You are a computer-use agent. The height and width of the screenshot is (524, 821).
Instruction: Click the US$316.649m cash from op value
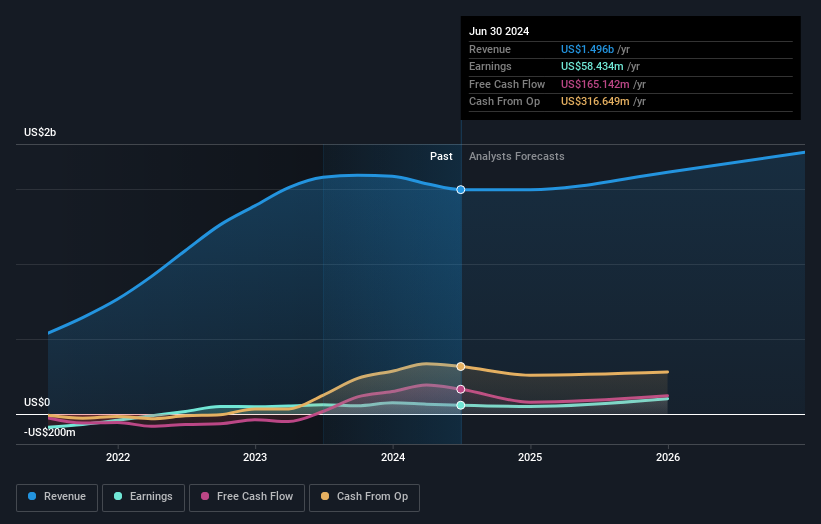coord(595,102)
